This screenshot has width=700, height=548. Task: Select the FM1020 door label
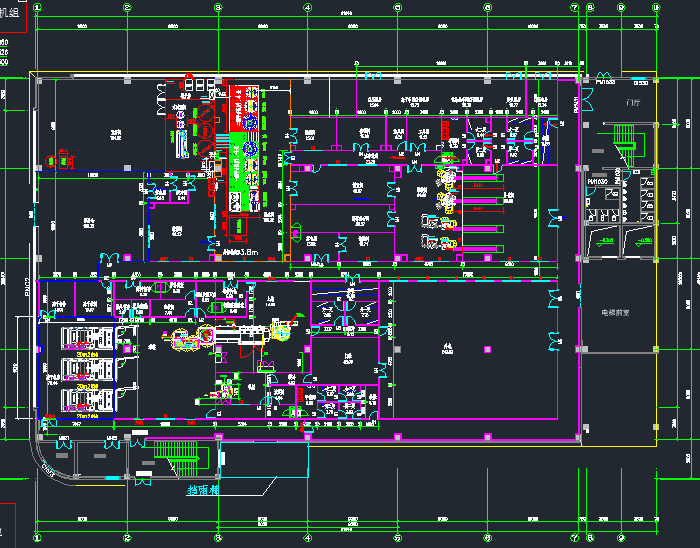pos(597,181)
